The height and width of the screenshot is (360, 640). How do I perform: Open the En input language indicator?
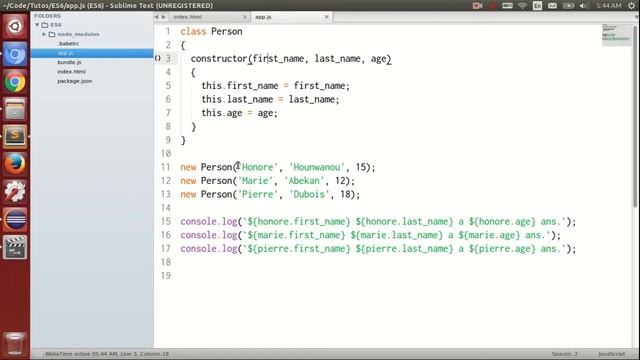point(537,6)
